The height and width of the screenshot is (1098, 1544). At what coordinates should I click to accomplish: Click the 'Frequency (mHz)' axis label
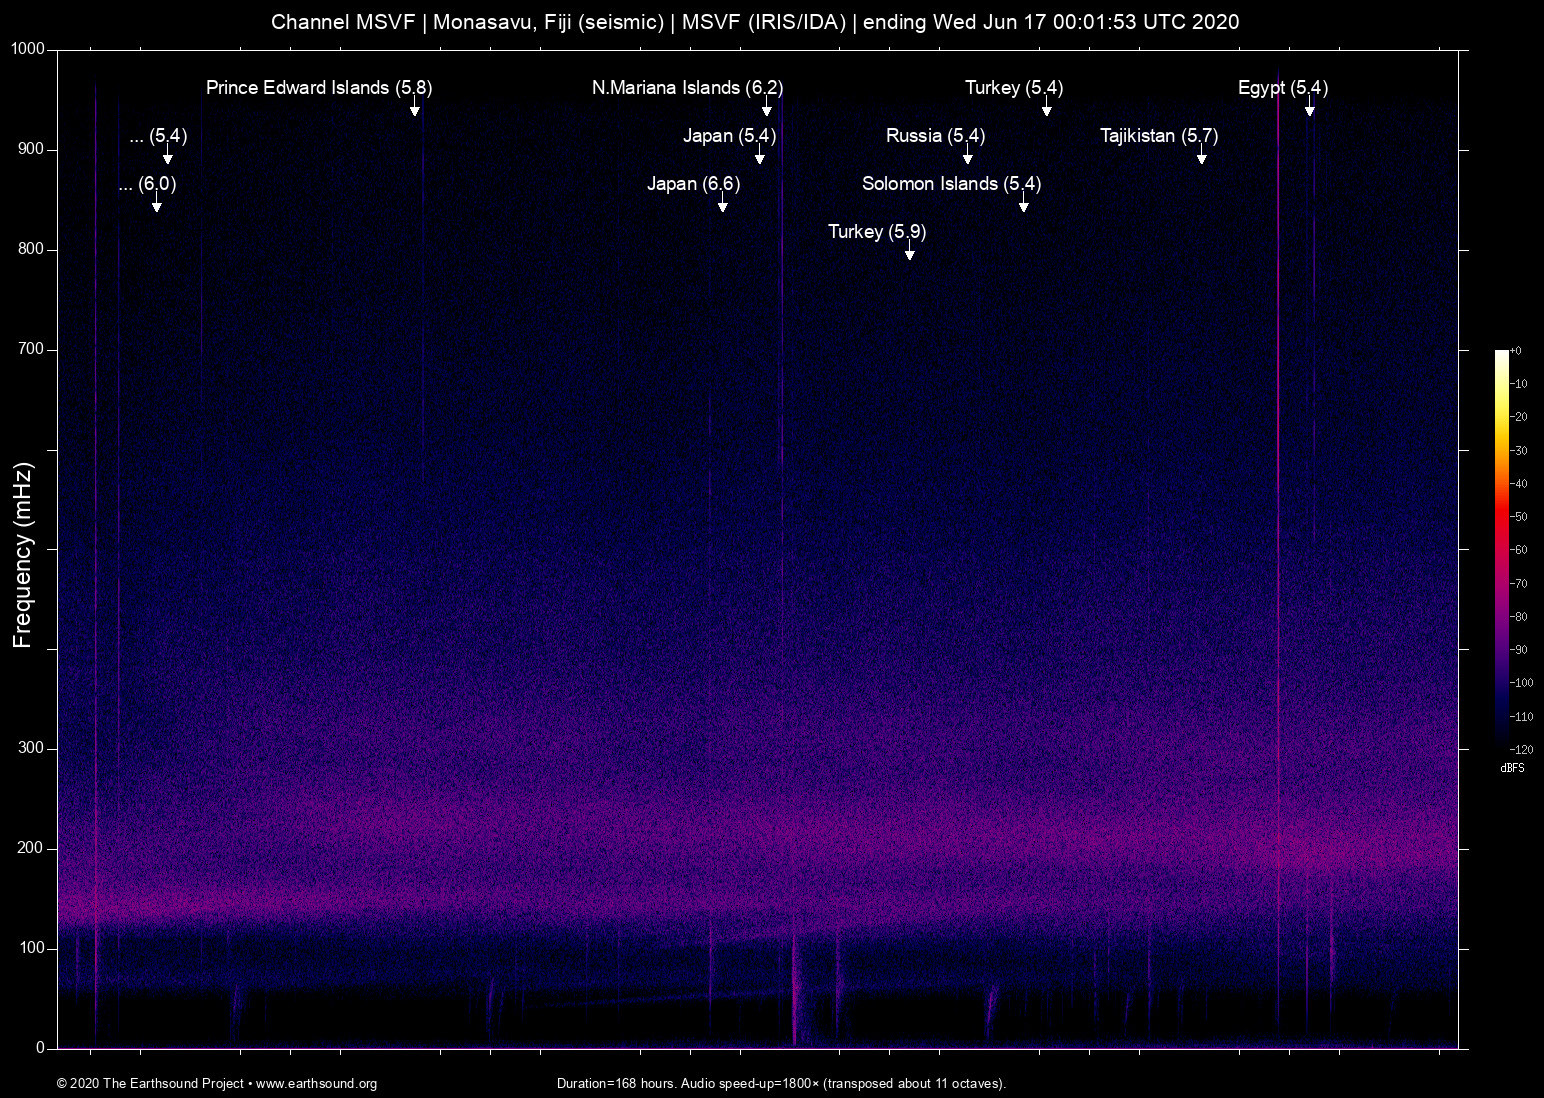coord(23,555)
